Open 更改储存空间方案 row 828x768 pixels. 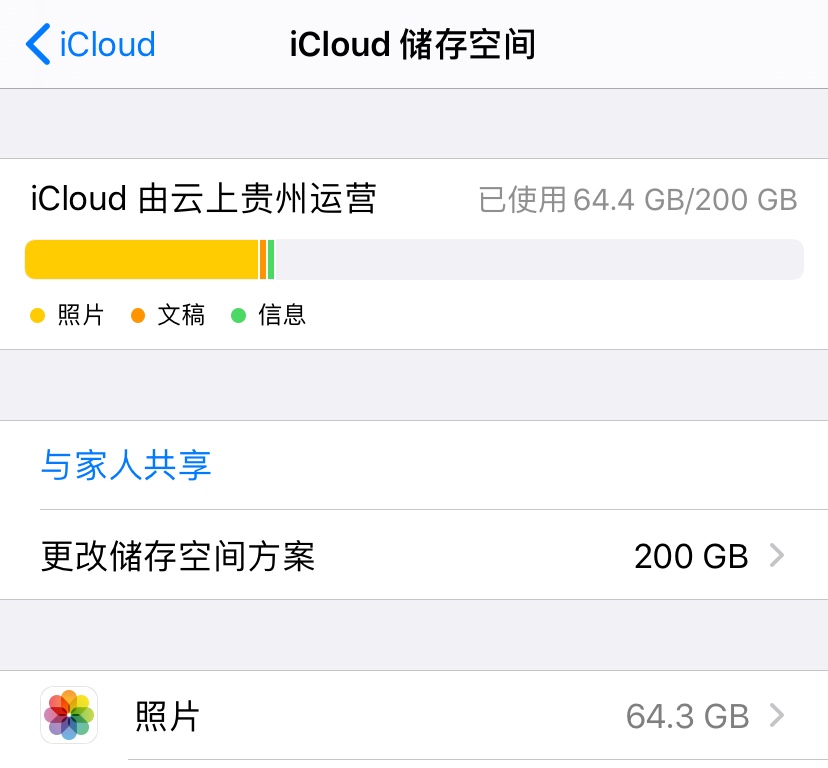point(178,556)
